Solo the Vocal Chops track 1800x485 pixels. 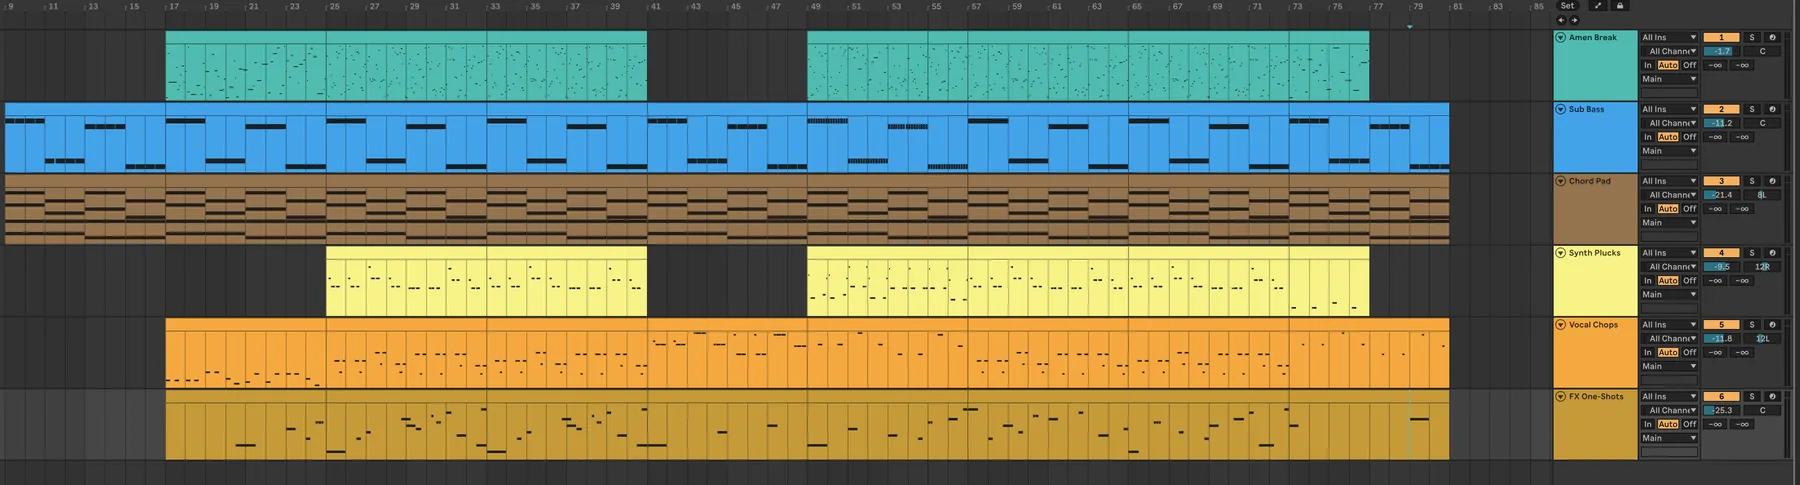point(1752,325)
